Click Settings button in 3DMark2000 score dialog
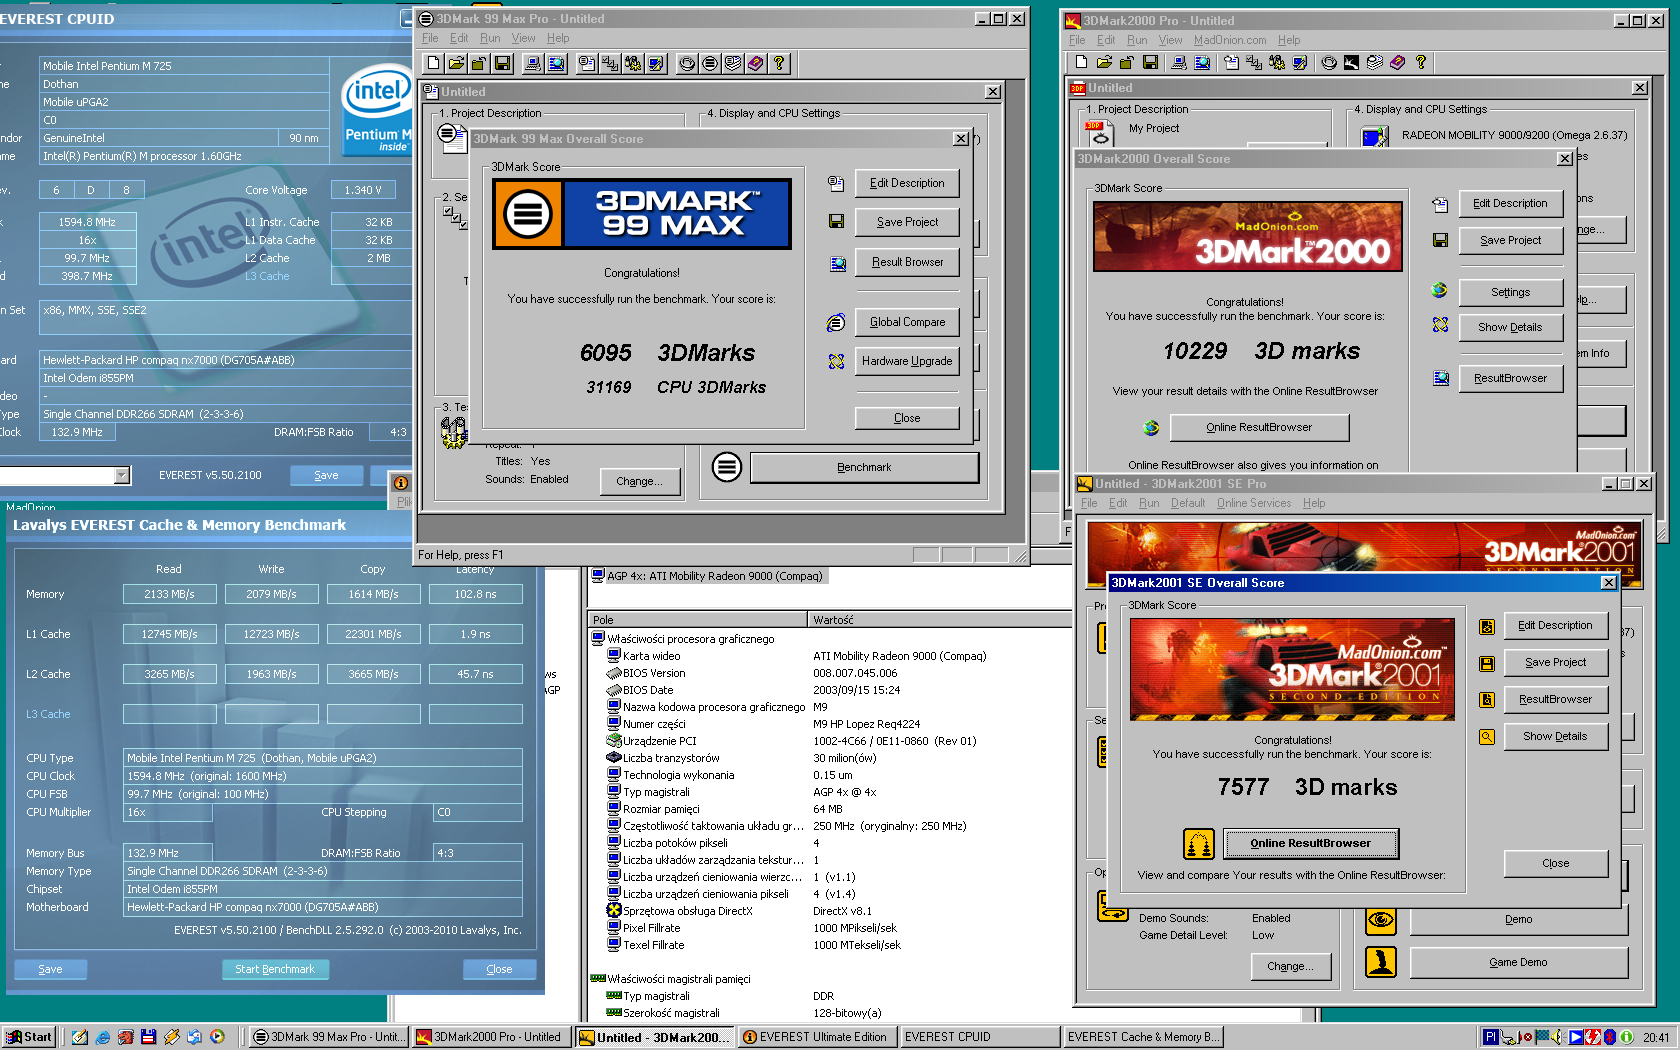This screenshot has width=1680, height=1050. point(1510,292)
